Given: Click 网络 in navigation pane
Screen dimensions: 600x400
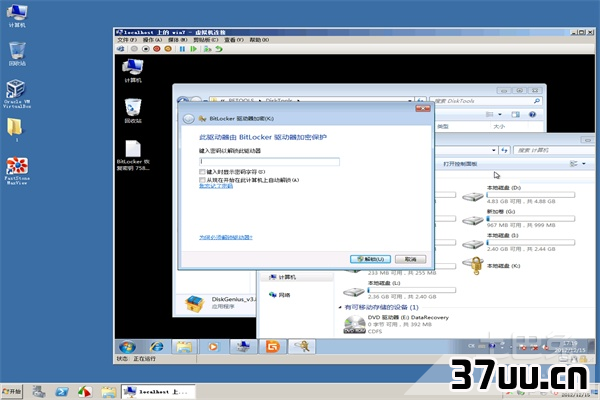Looking at the screenshot, I should (x=280, y=295).
